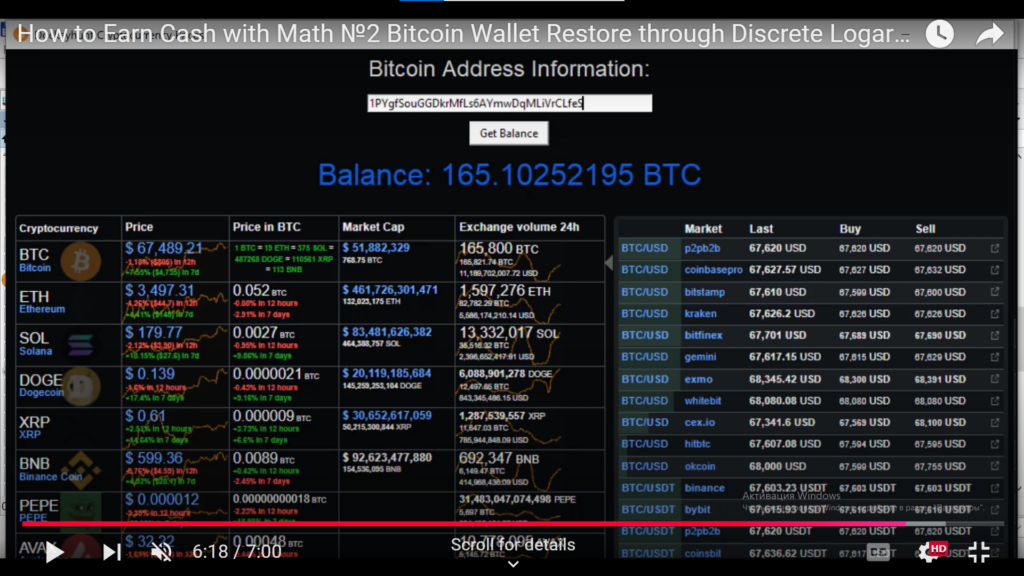
Task: Collapse the market panel using the left arrow
Action: [609, 263]
